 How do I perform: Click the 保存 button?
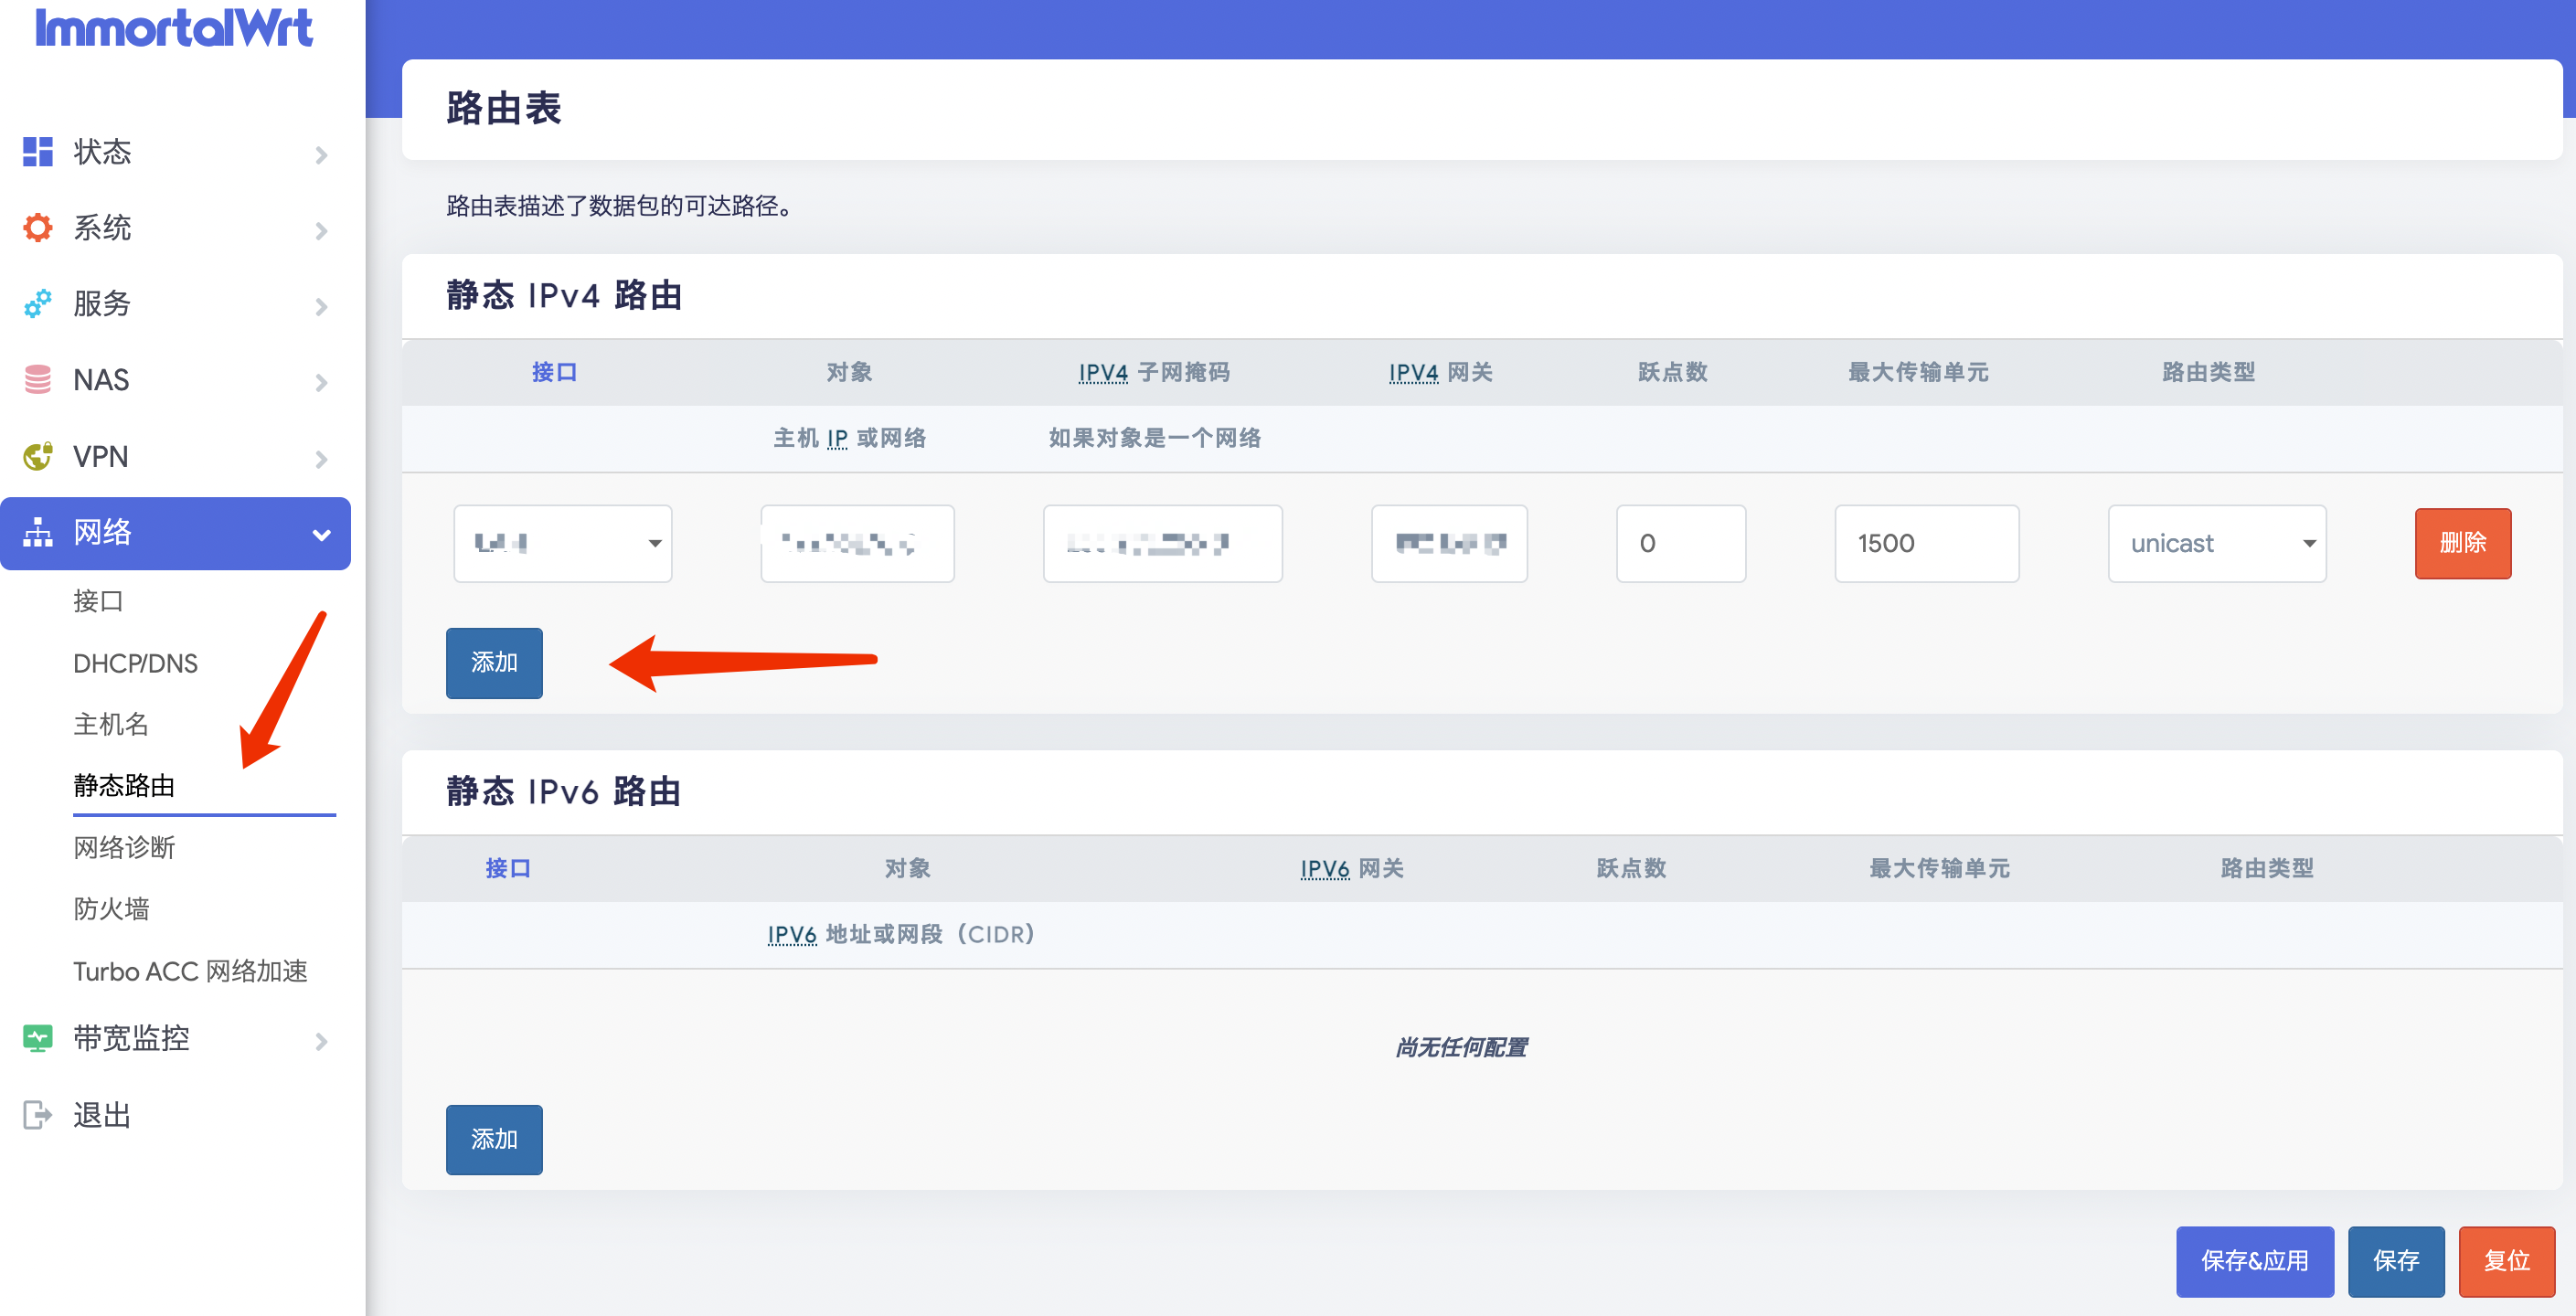coord(2396,1262)
